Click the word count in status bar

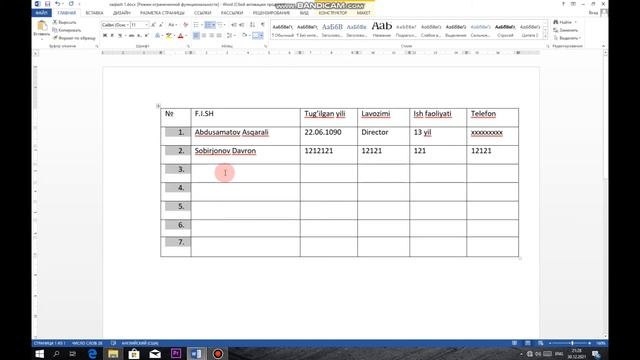coord(87,343)
